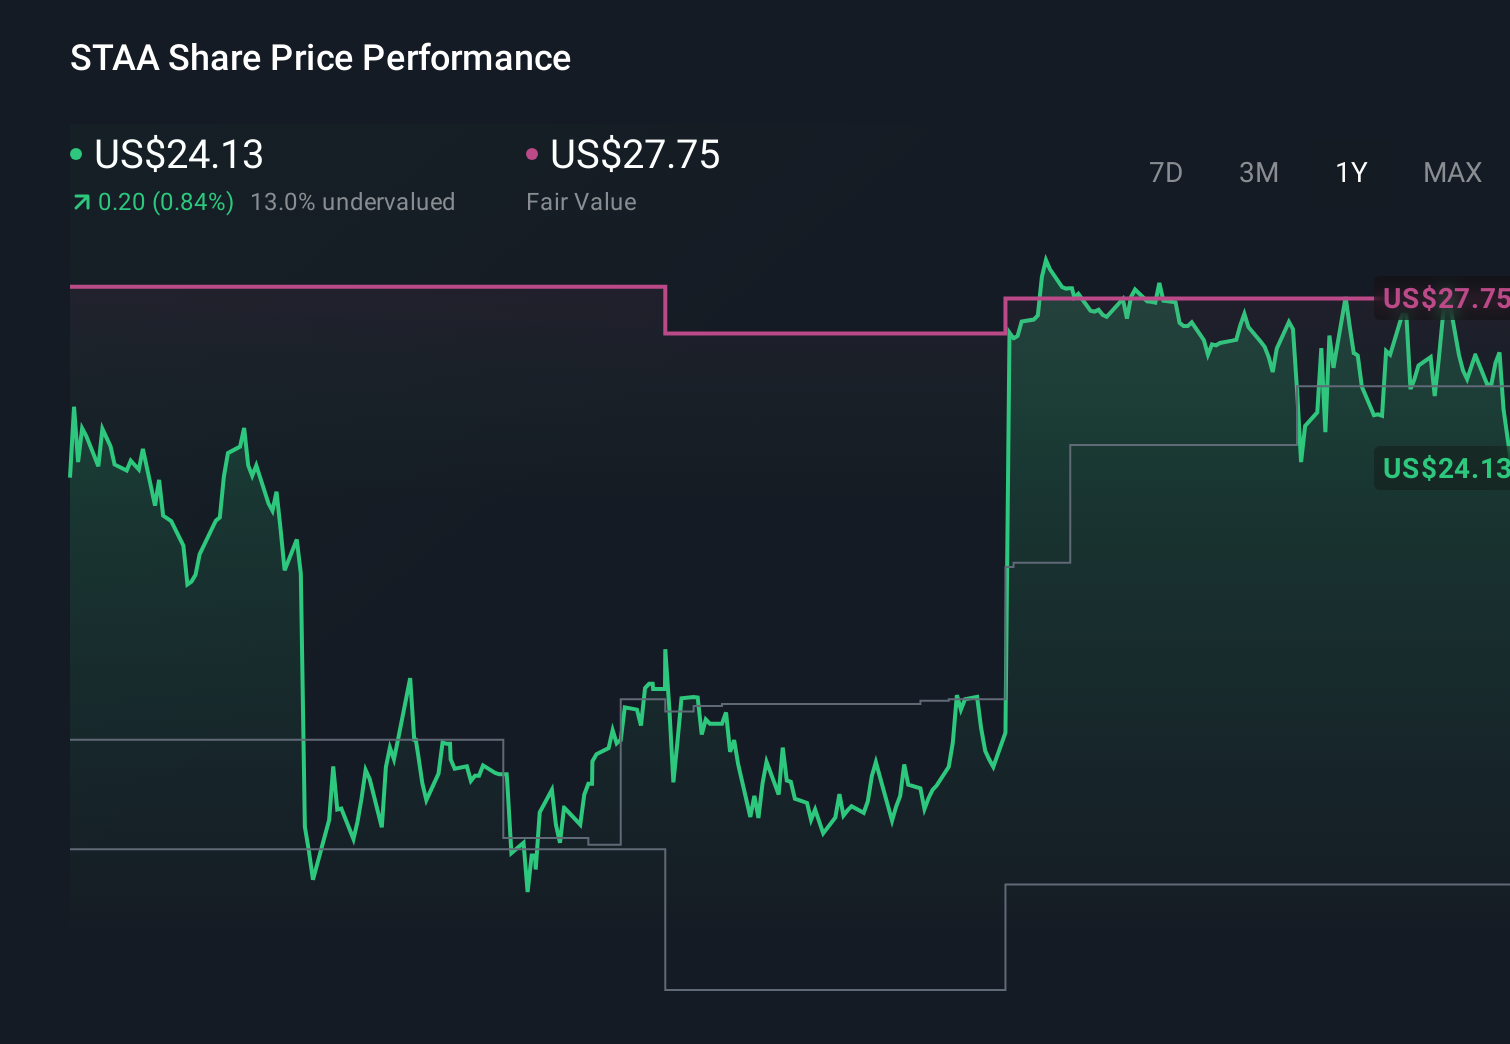
Task: Click the green current price indicator dot
Action: [x=75, y=152]
